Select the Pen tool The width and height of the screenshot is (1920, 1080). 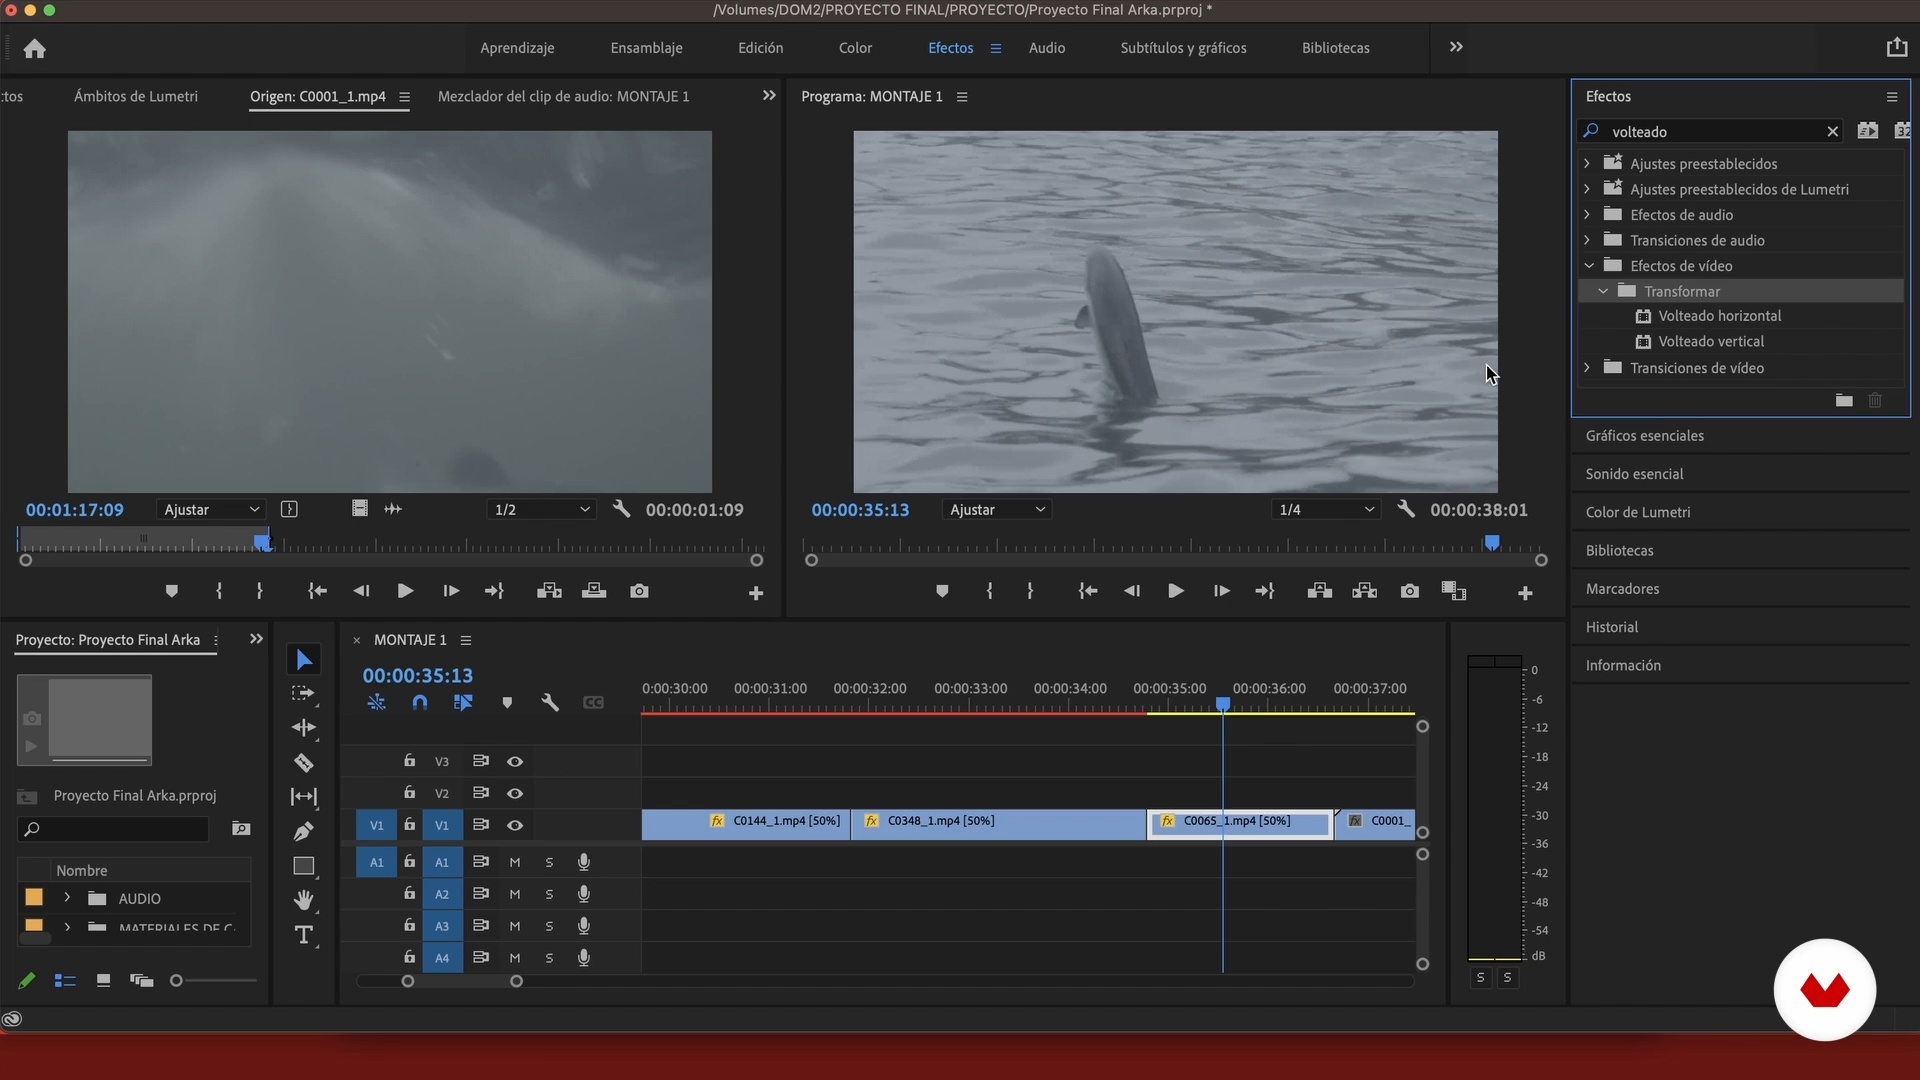(x=304, y=832)
